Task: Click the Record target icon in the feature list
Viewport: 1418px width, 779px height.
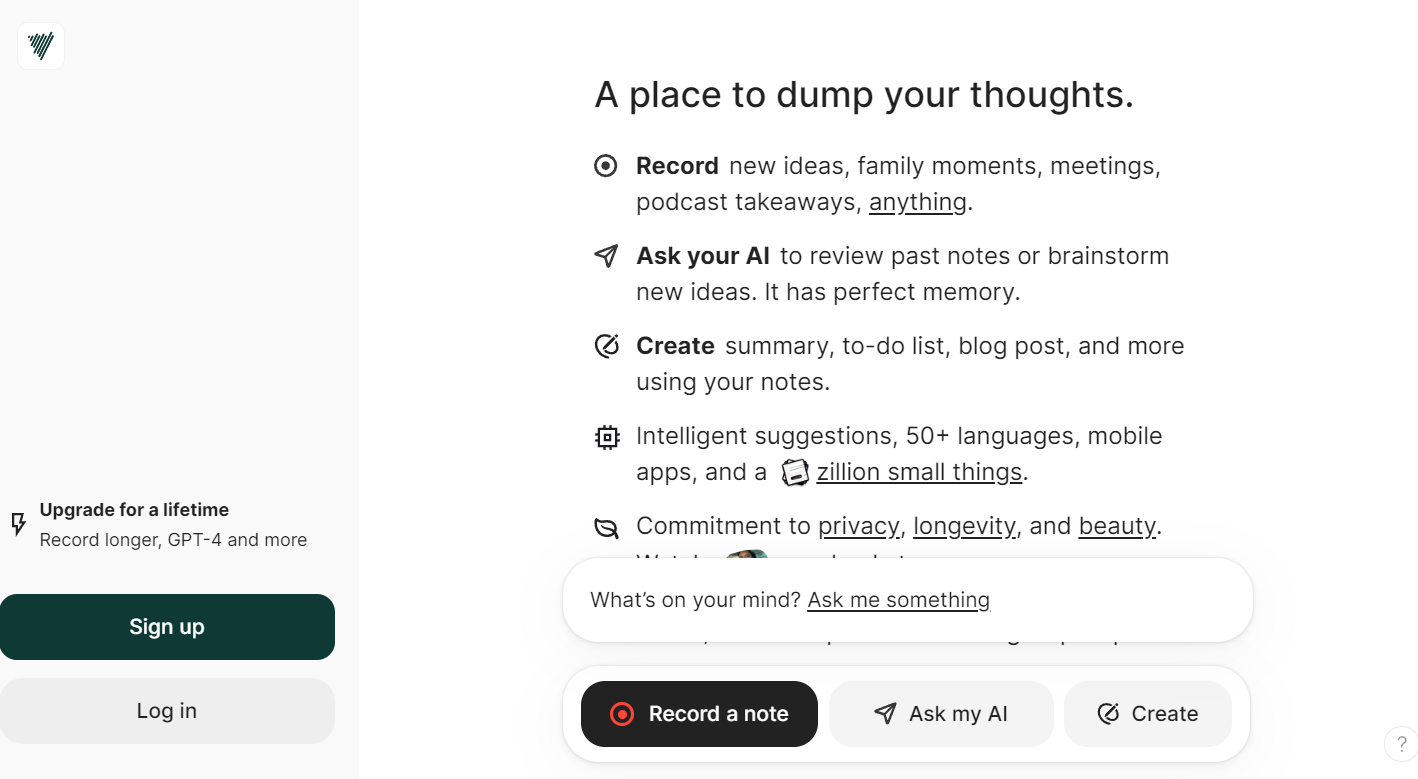Action: pos(606,166)
